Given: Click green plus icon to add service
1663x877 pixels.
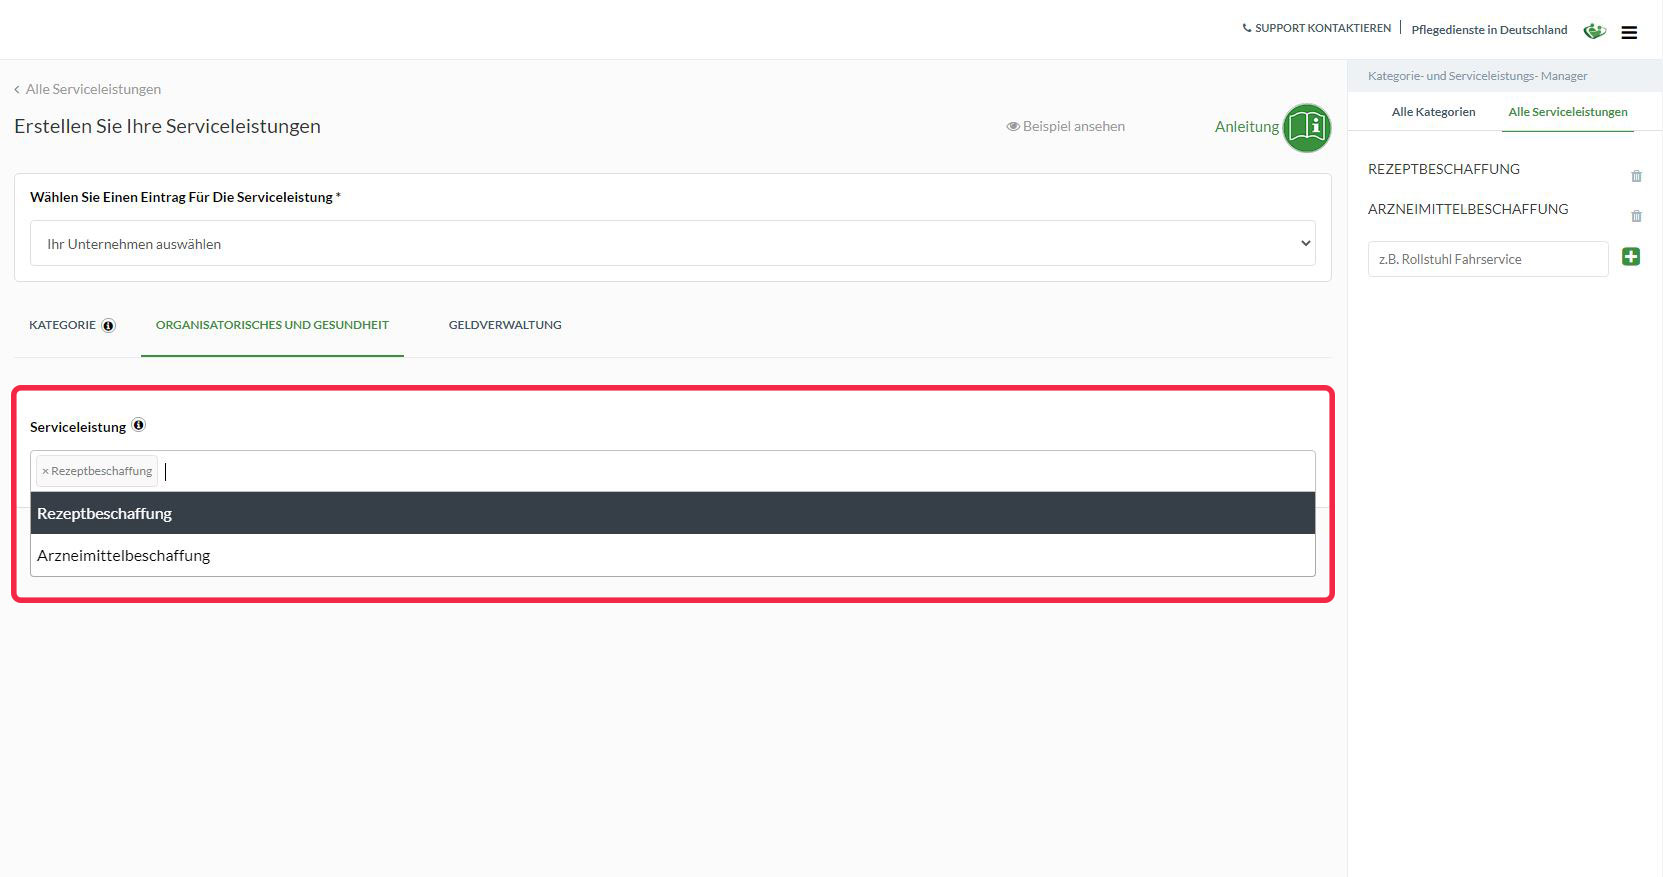Looking at the screenshot, I should [x=1630, y=257].
